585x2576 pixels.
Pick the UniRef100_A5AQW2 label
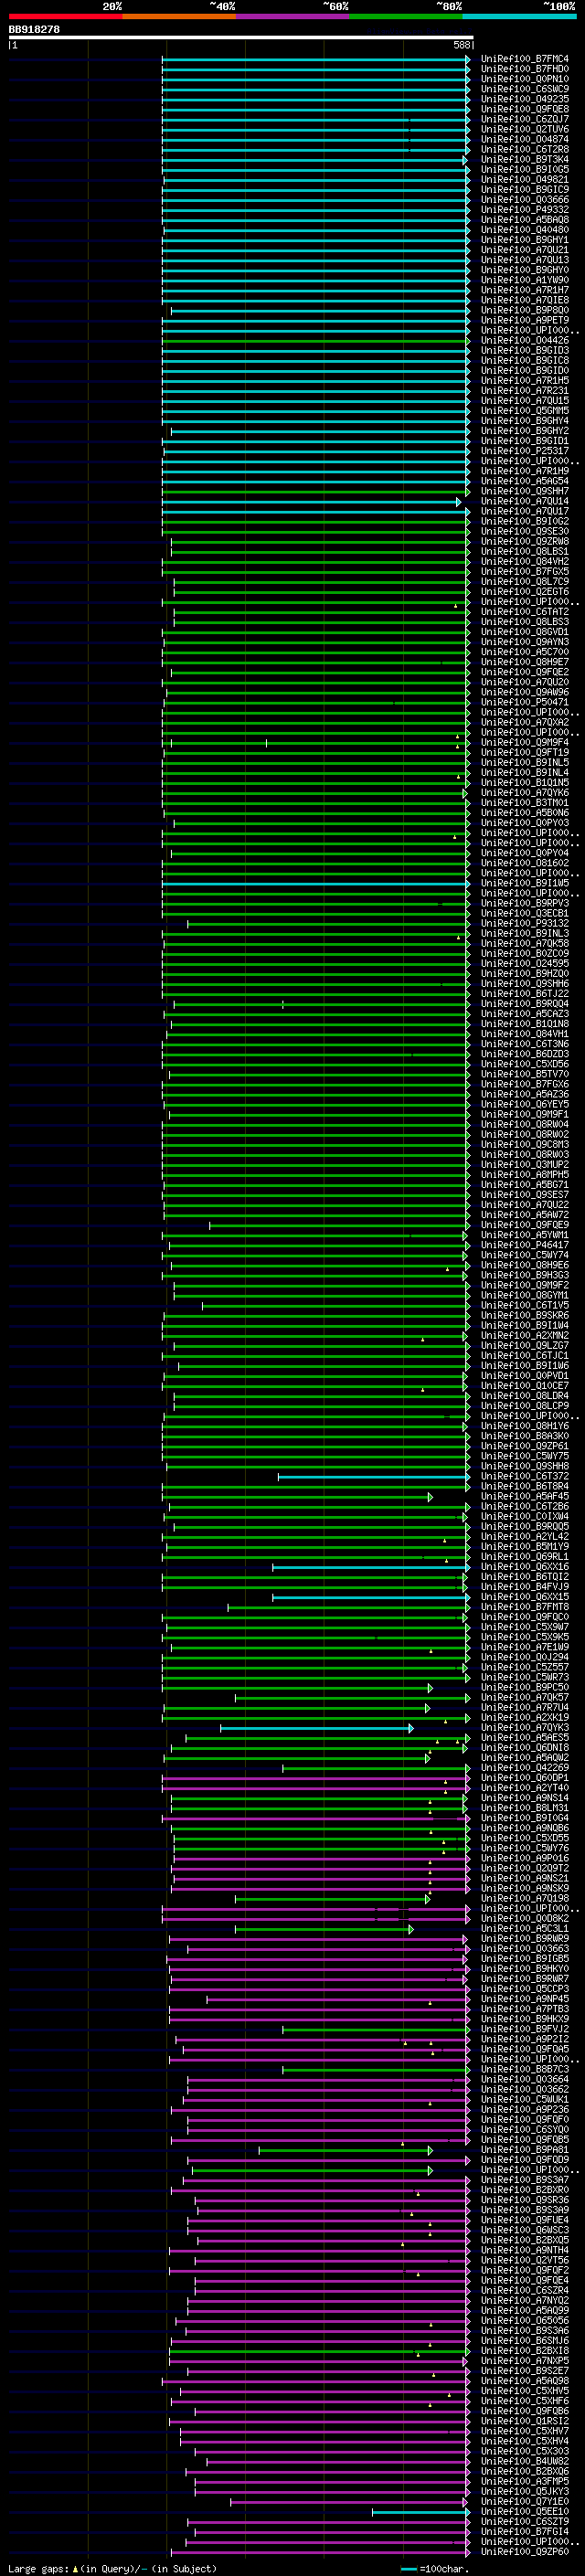pyautogui.click(x=525, y=1758)
